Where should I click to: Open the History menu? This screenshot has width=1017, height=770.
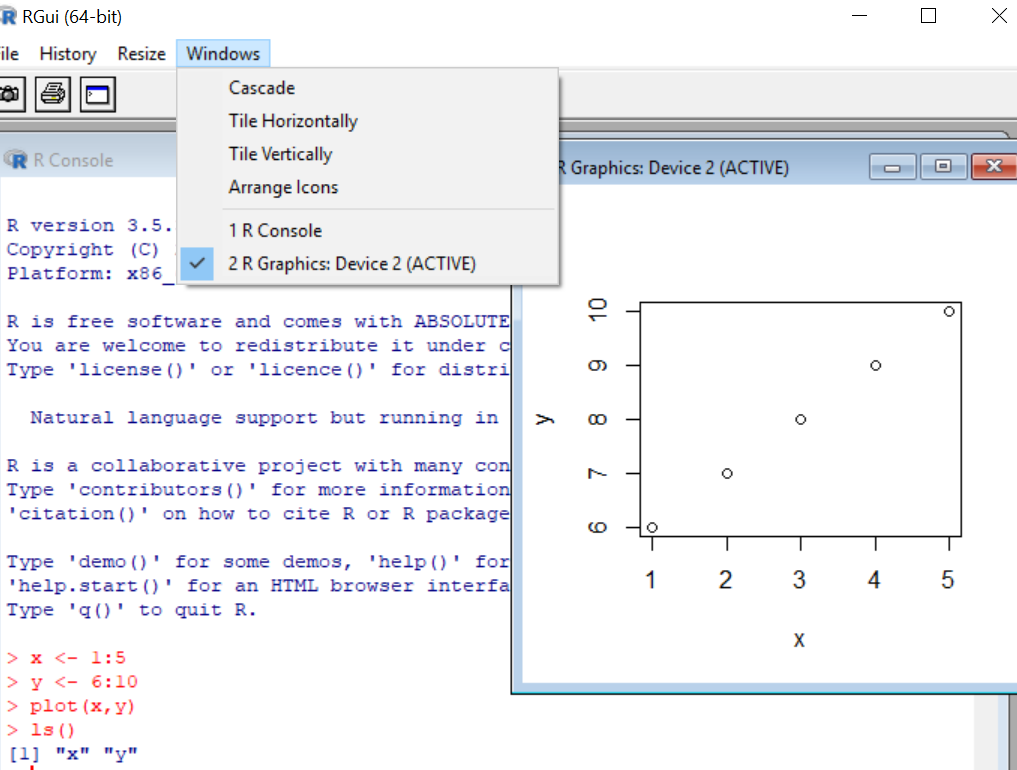coord(68,54)
